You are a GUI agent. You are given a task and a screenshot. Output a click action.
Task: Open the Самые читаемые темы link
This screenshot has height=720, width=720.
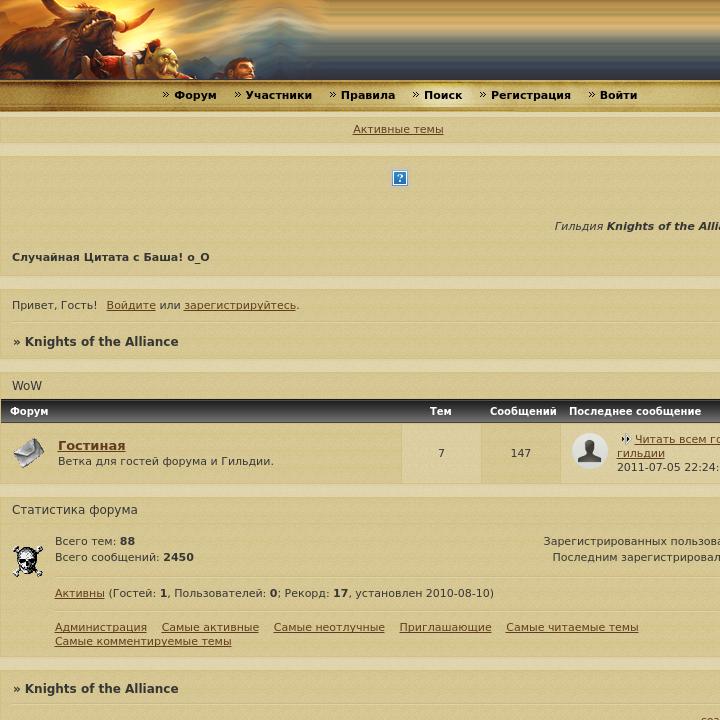[x=572, y=627]
